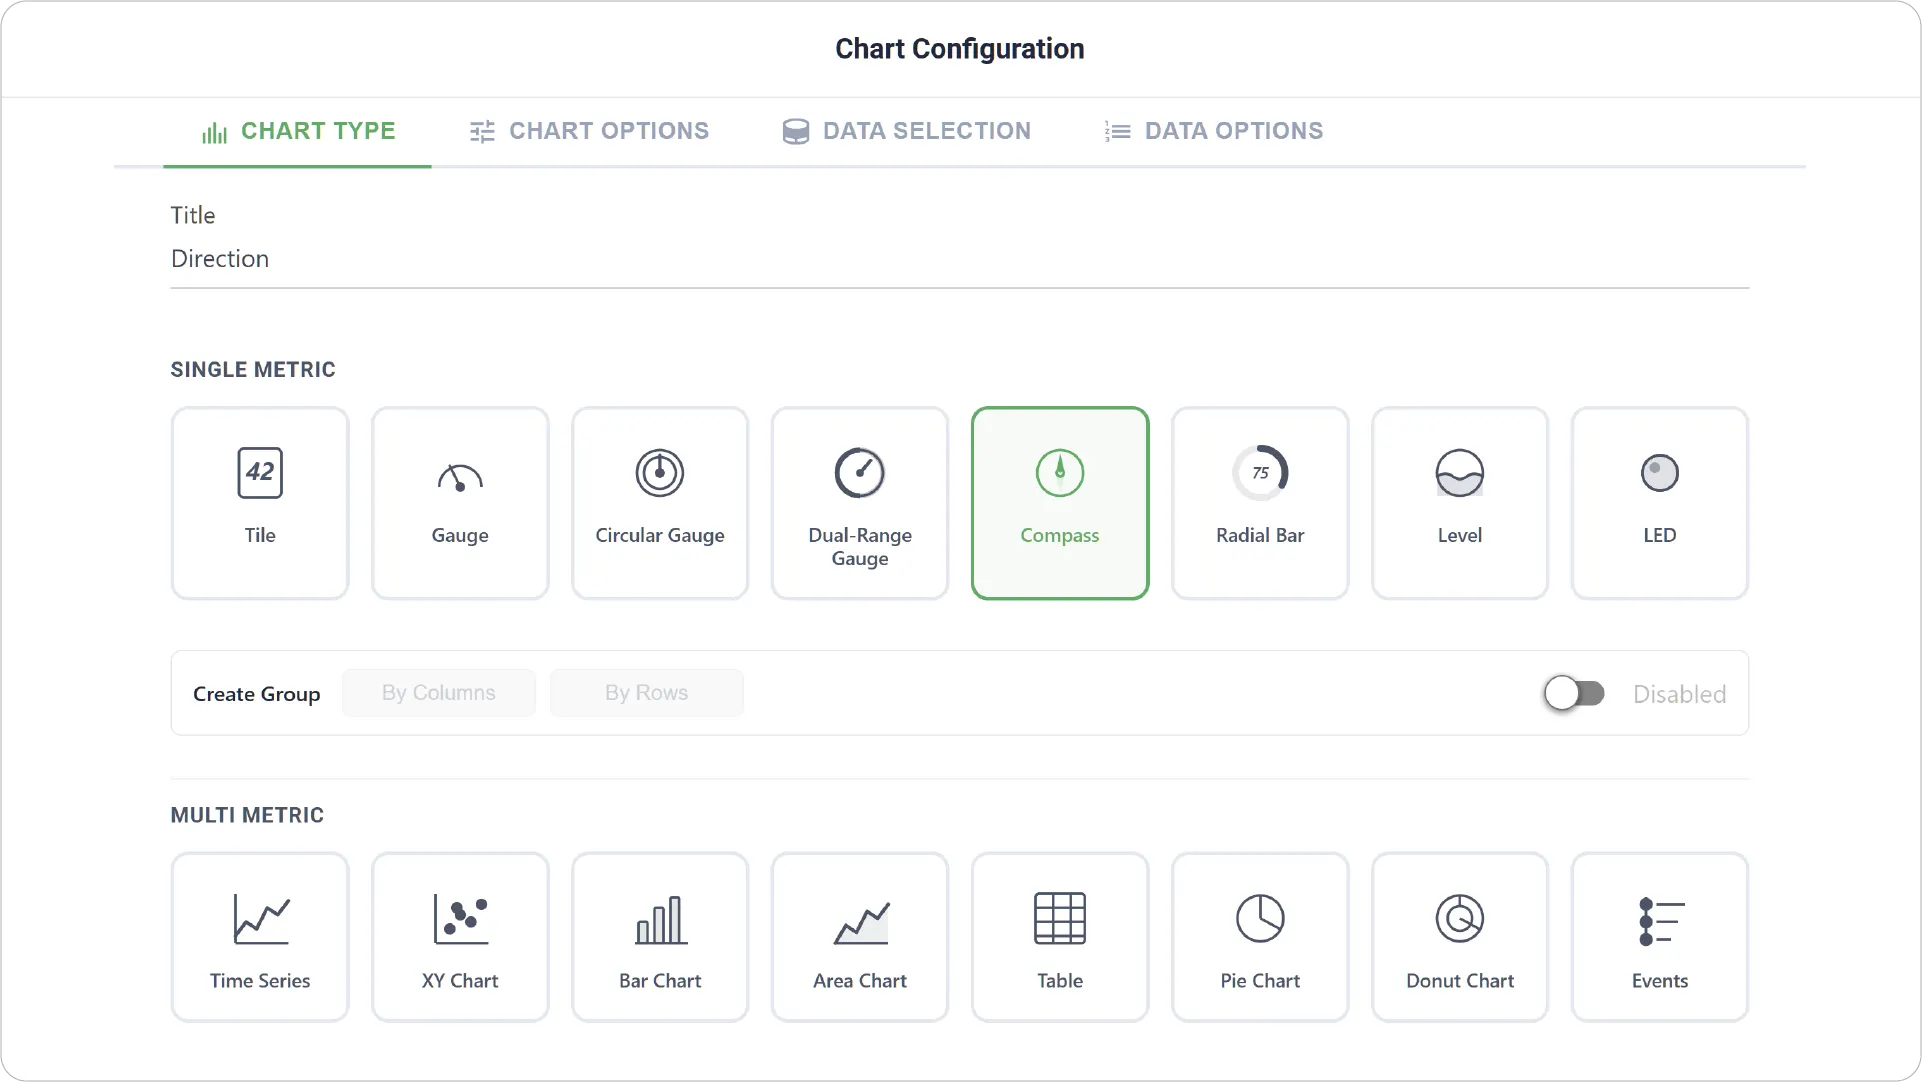Open the Data Selection tab
The image size is (1922, 1082).
coord(907,131)
